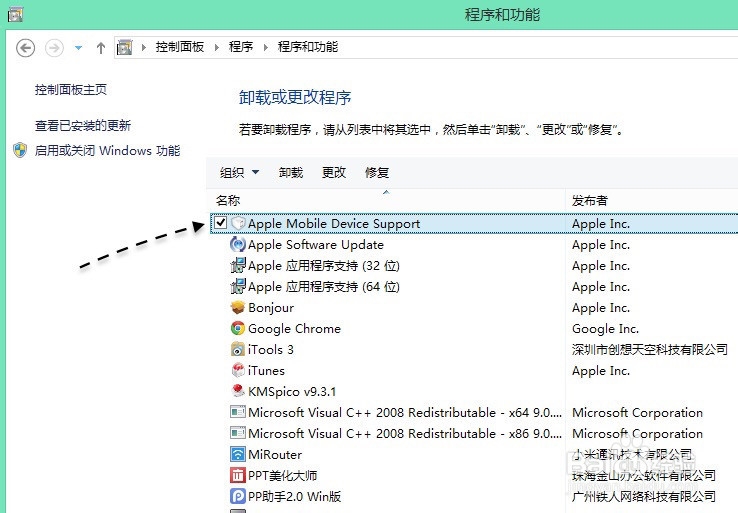Click the address bar Control Panel icon
The height and width of the screenshot is (513, 738).
click(x=125, y=48)
